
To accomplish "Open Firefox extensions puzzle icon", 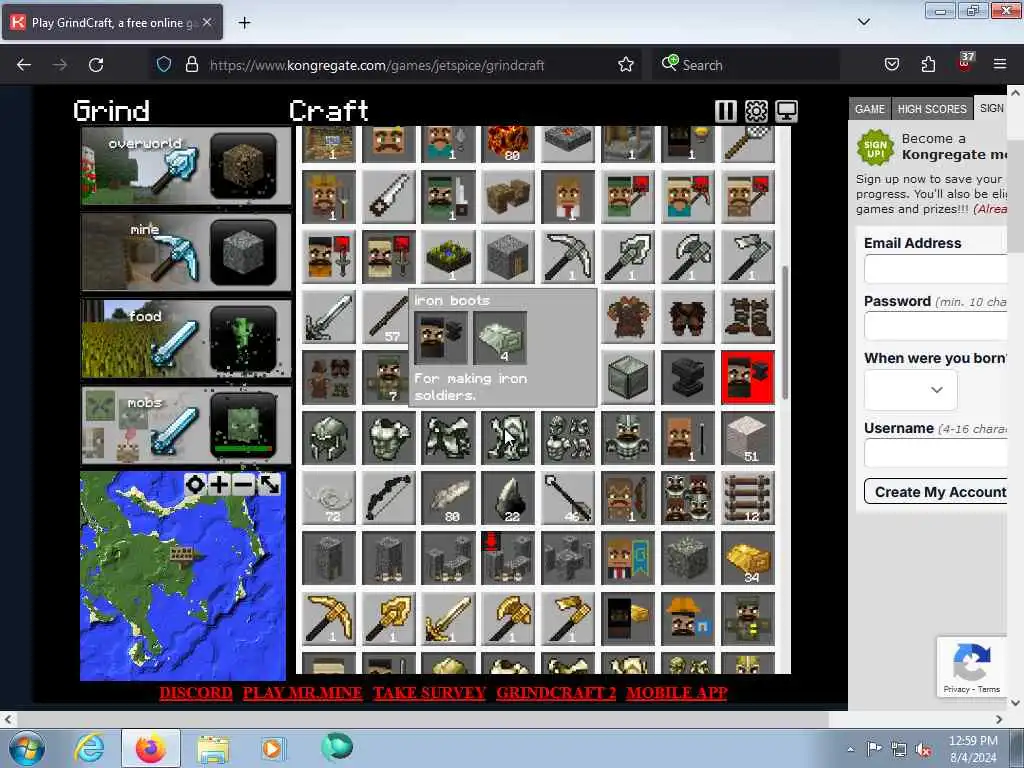I will pos(928,65).
